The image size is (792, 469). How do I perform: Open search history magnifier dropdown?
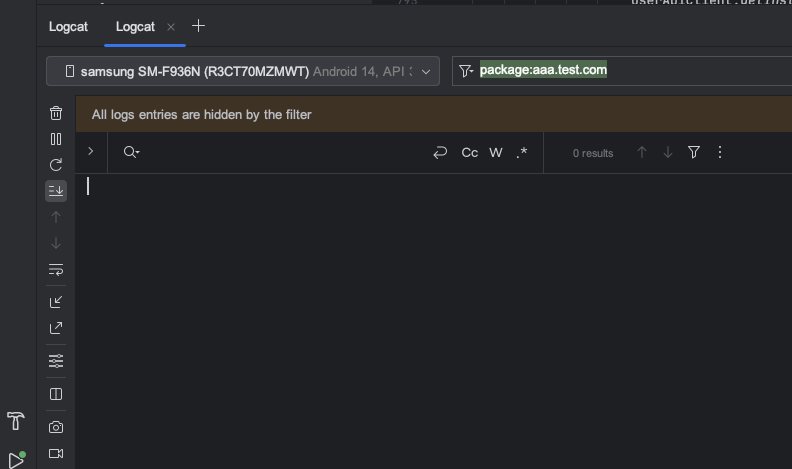click(x=131, y=152)
